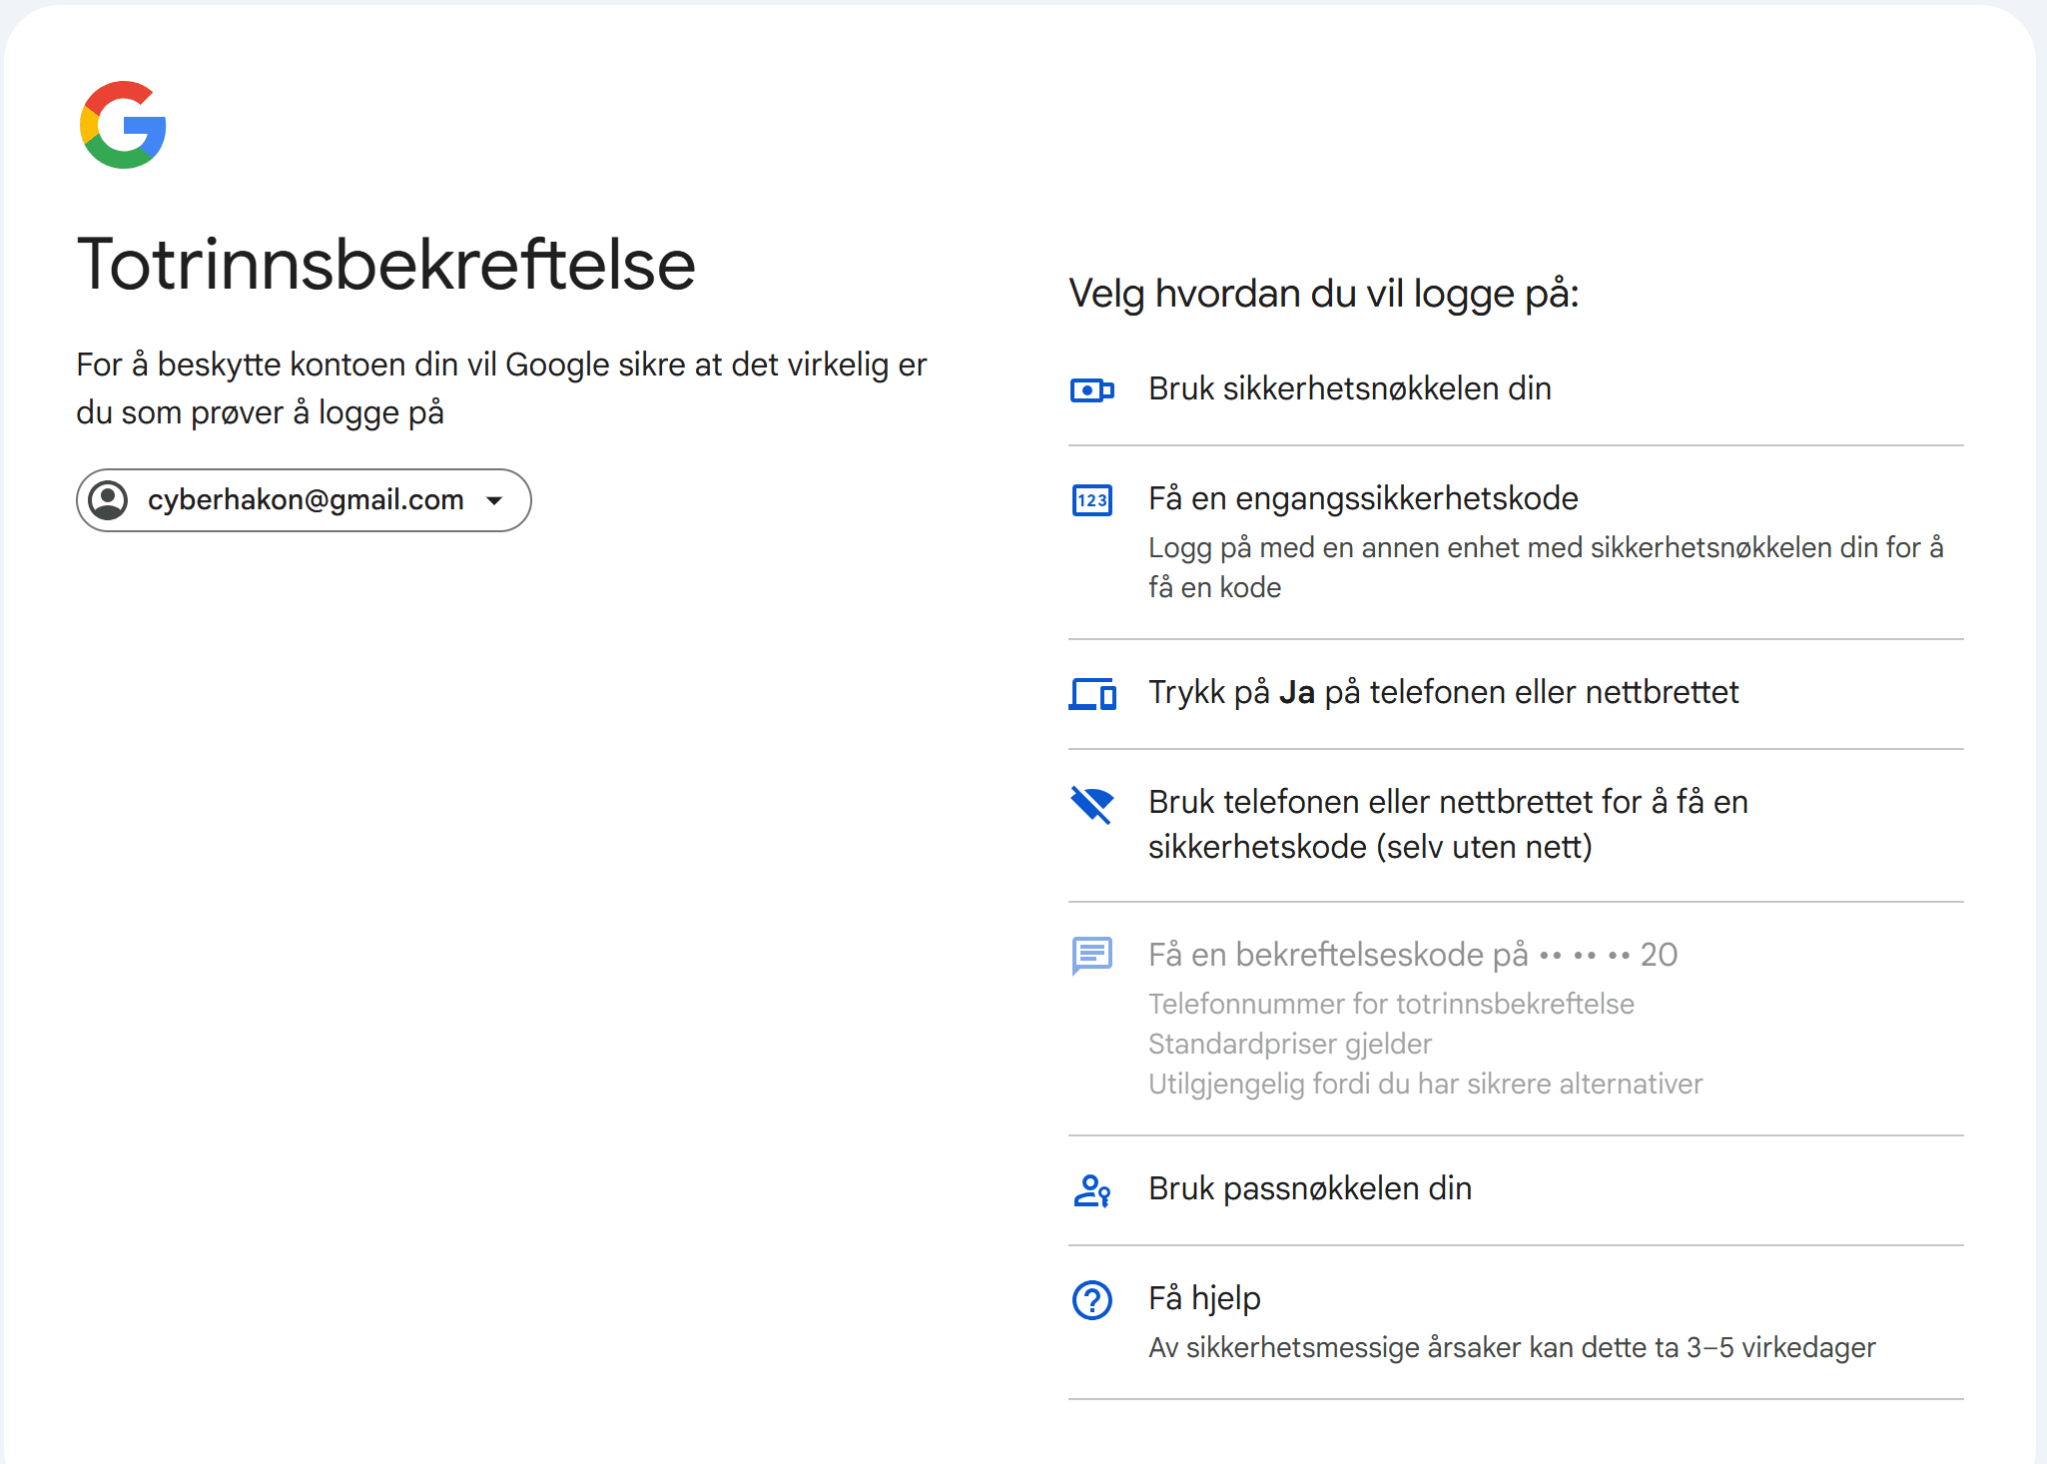The height and width of the screenshot is (1464, 2047).
Task: Click the 123 one-time code icon
Action: click(x=1091, y=500)
